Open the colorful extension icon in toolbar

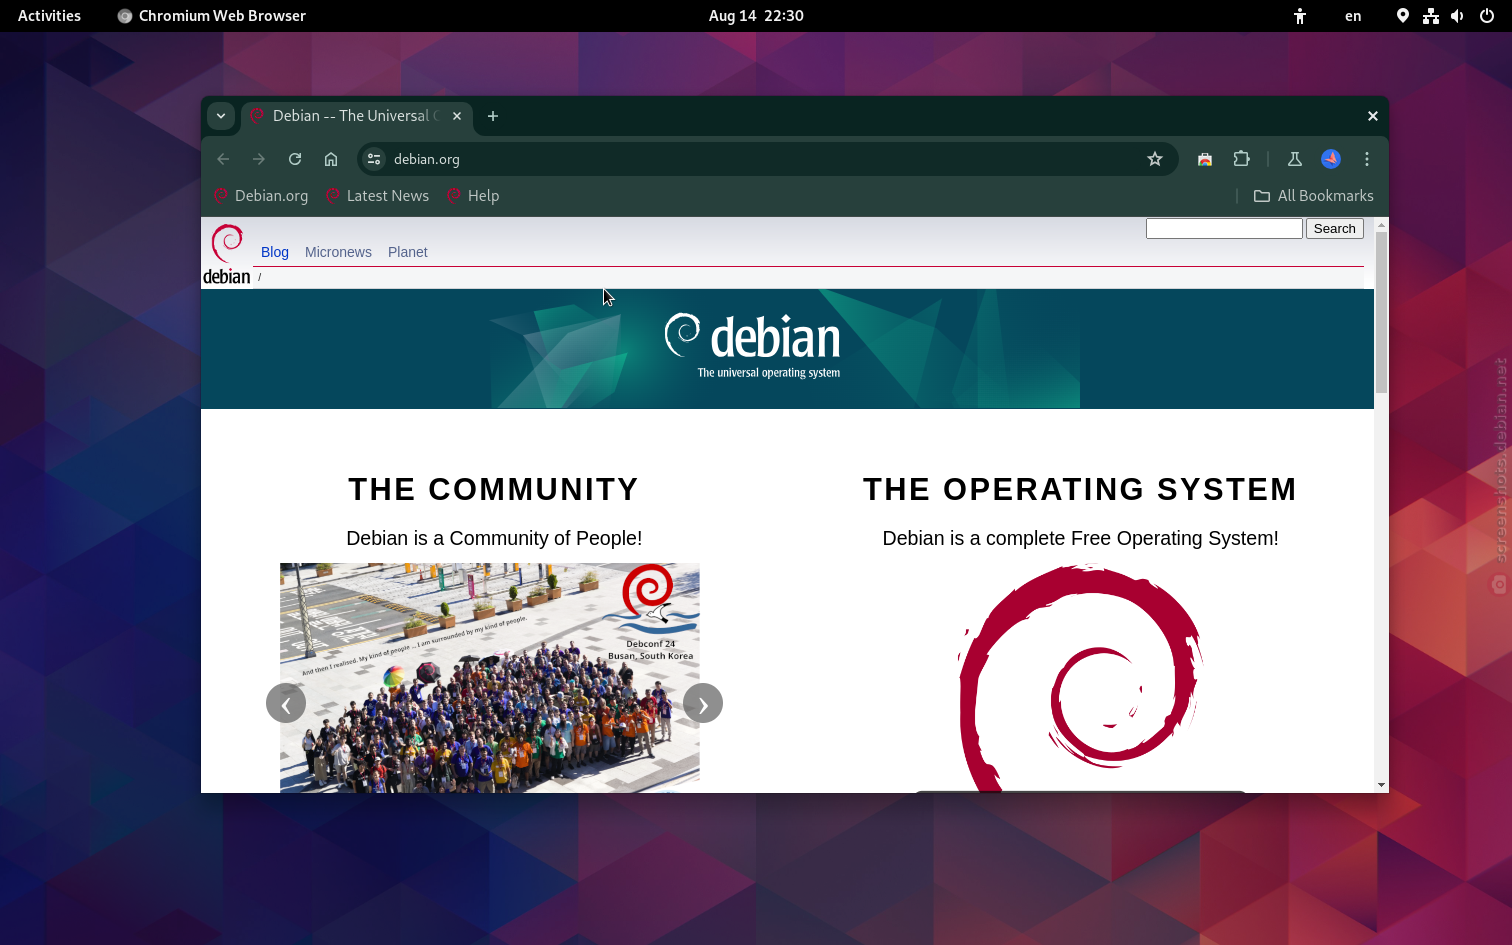pyautogui.click(x=1205, y=159)
